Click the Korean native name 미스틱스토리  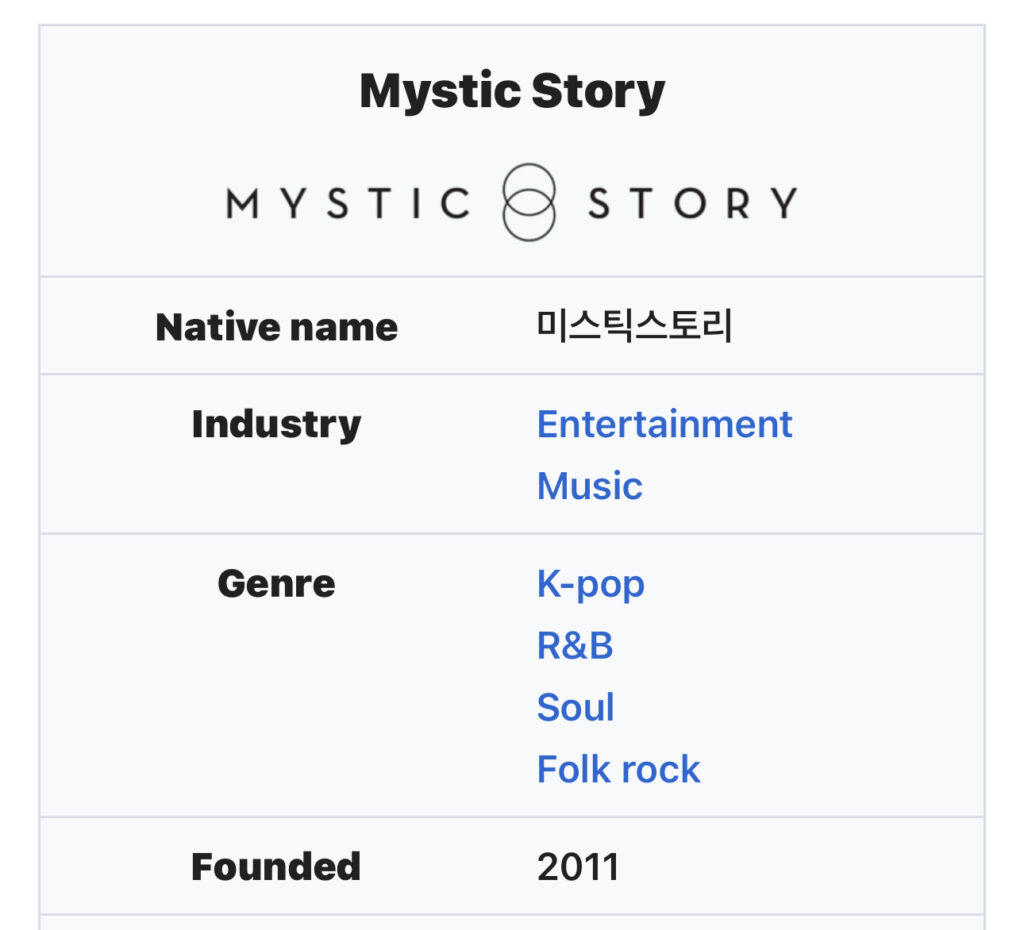(x=634, y=327)
